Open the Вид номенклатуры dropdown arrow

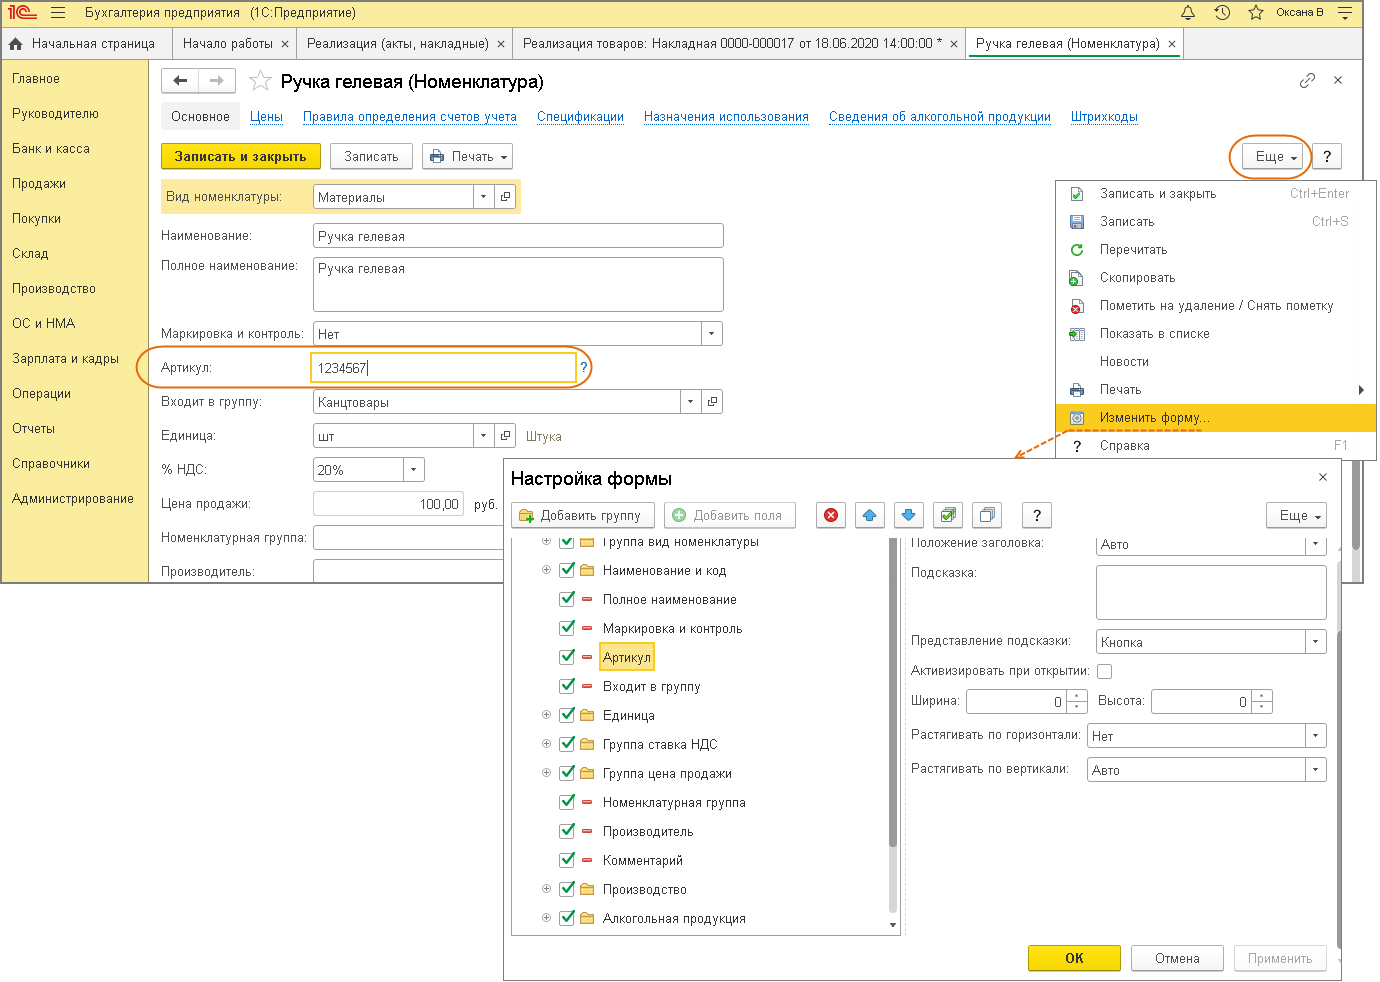[x=484, y=197]
